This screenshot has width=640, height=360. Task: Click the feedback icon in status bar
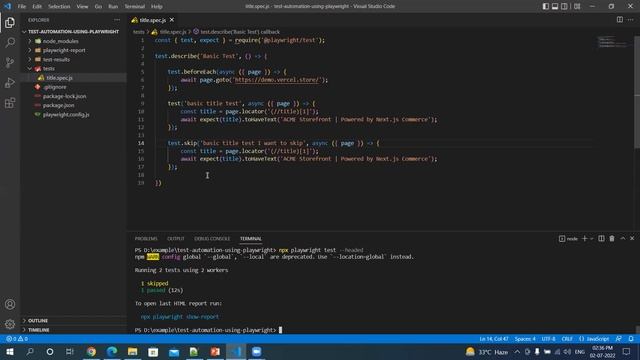(619, 339)
